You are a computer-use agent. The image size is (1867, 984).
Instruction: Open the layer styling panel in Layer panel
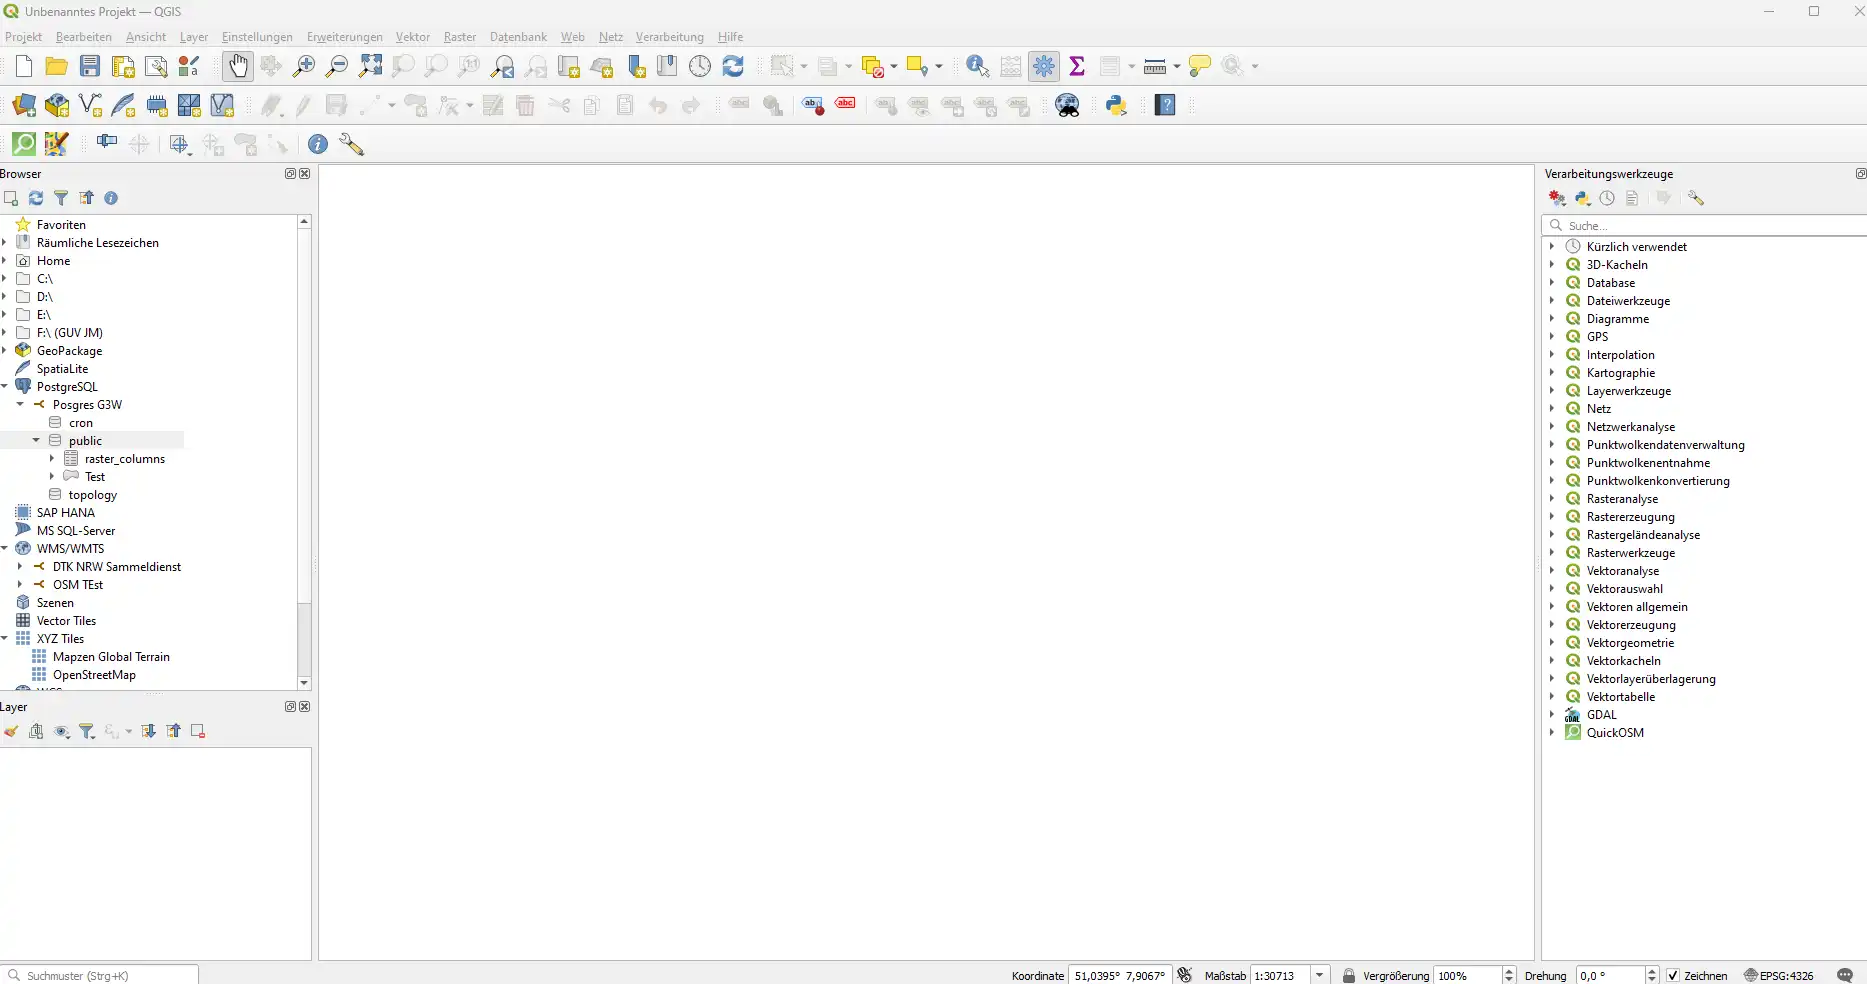11,731
